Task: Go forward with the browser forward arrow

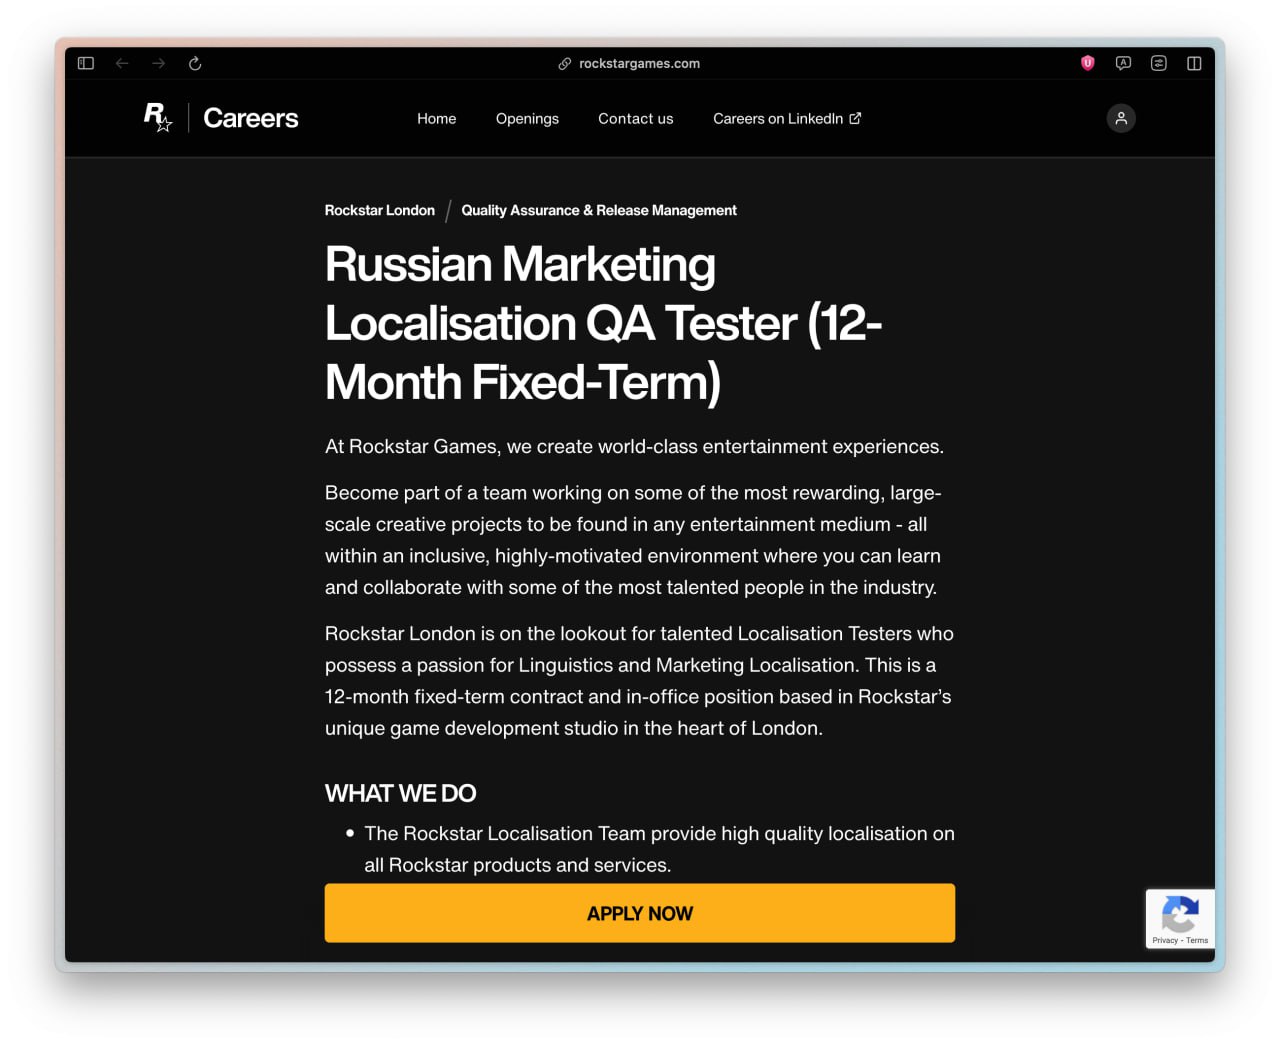Action: point(158,63)
